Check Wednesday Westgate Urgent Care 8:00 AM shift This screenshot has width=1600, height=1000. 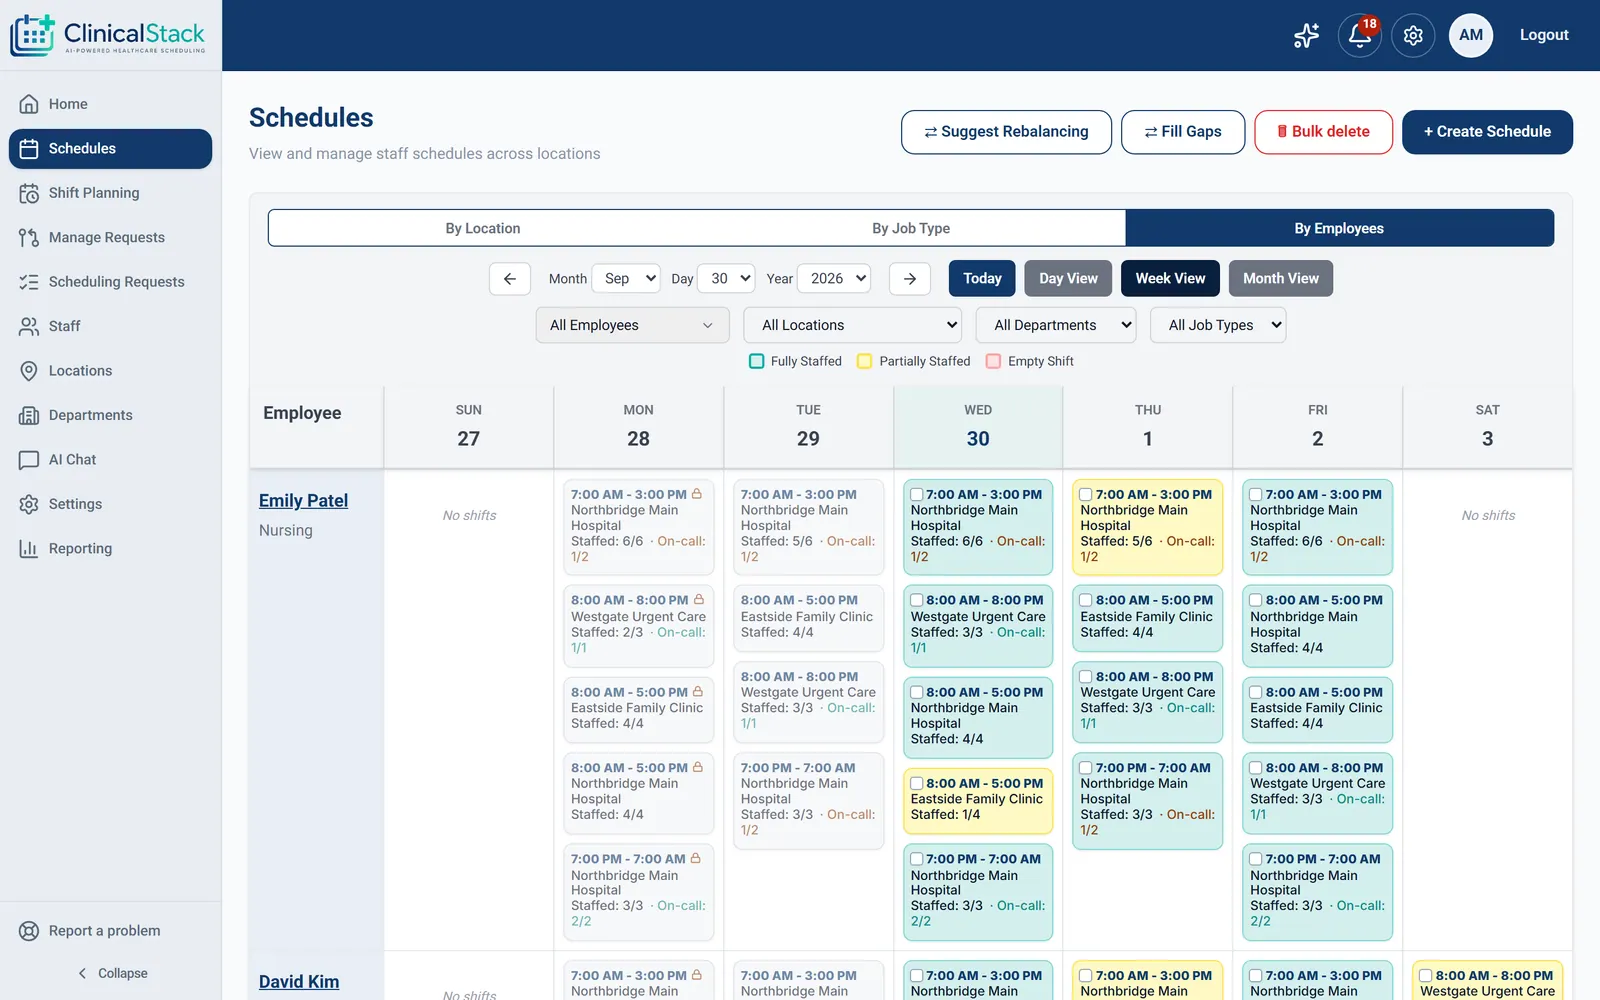click(917, 601)
